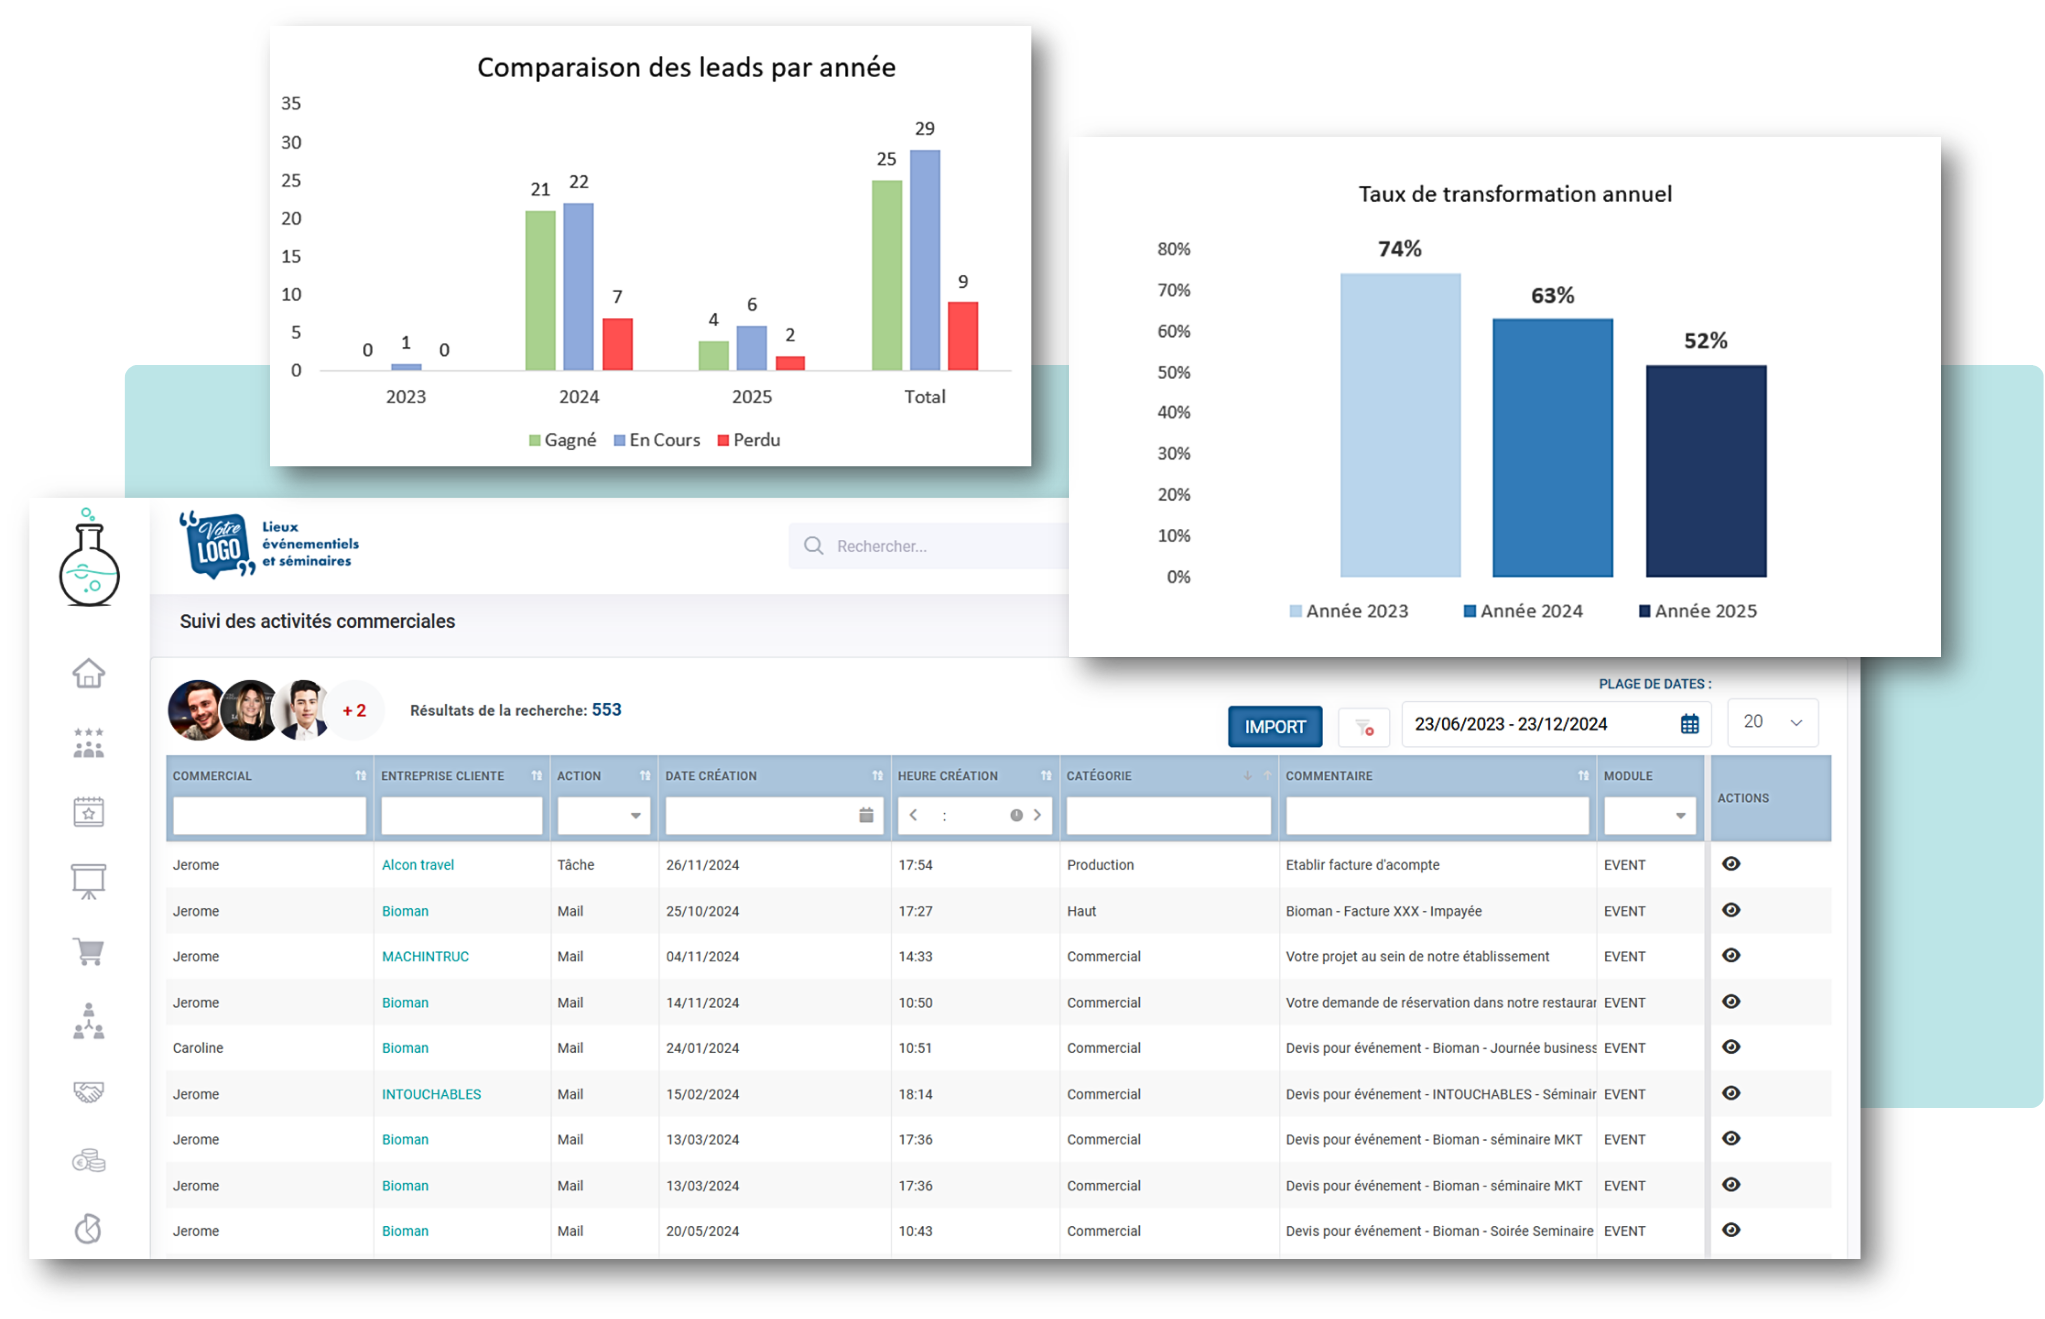Open the pie chart sidebar icon
The image size is (2045, 1319).
click(89, 1228)
